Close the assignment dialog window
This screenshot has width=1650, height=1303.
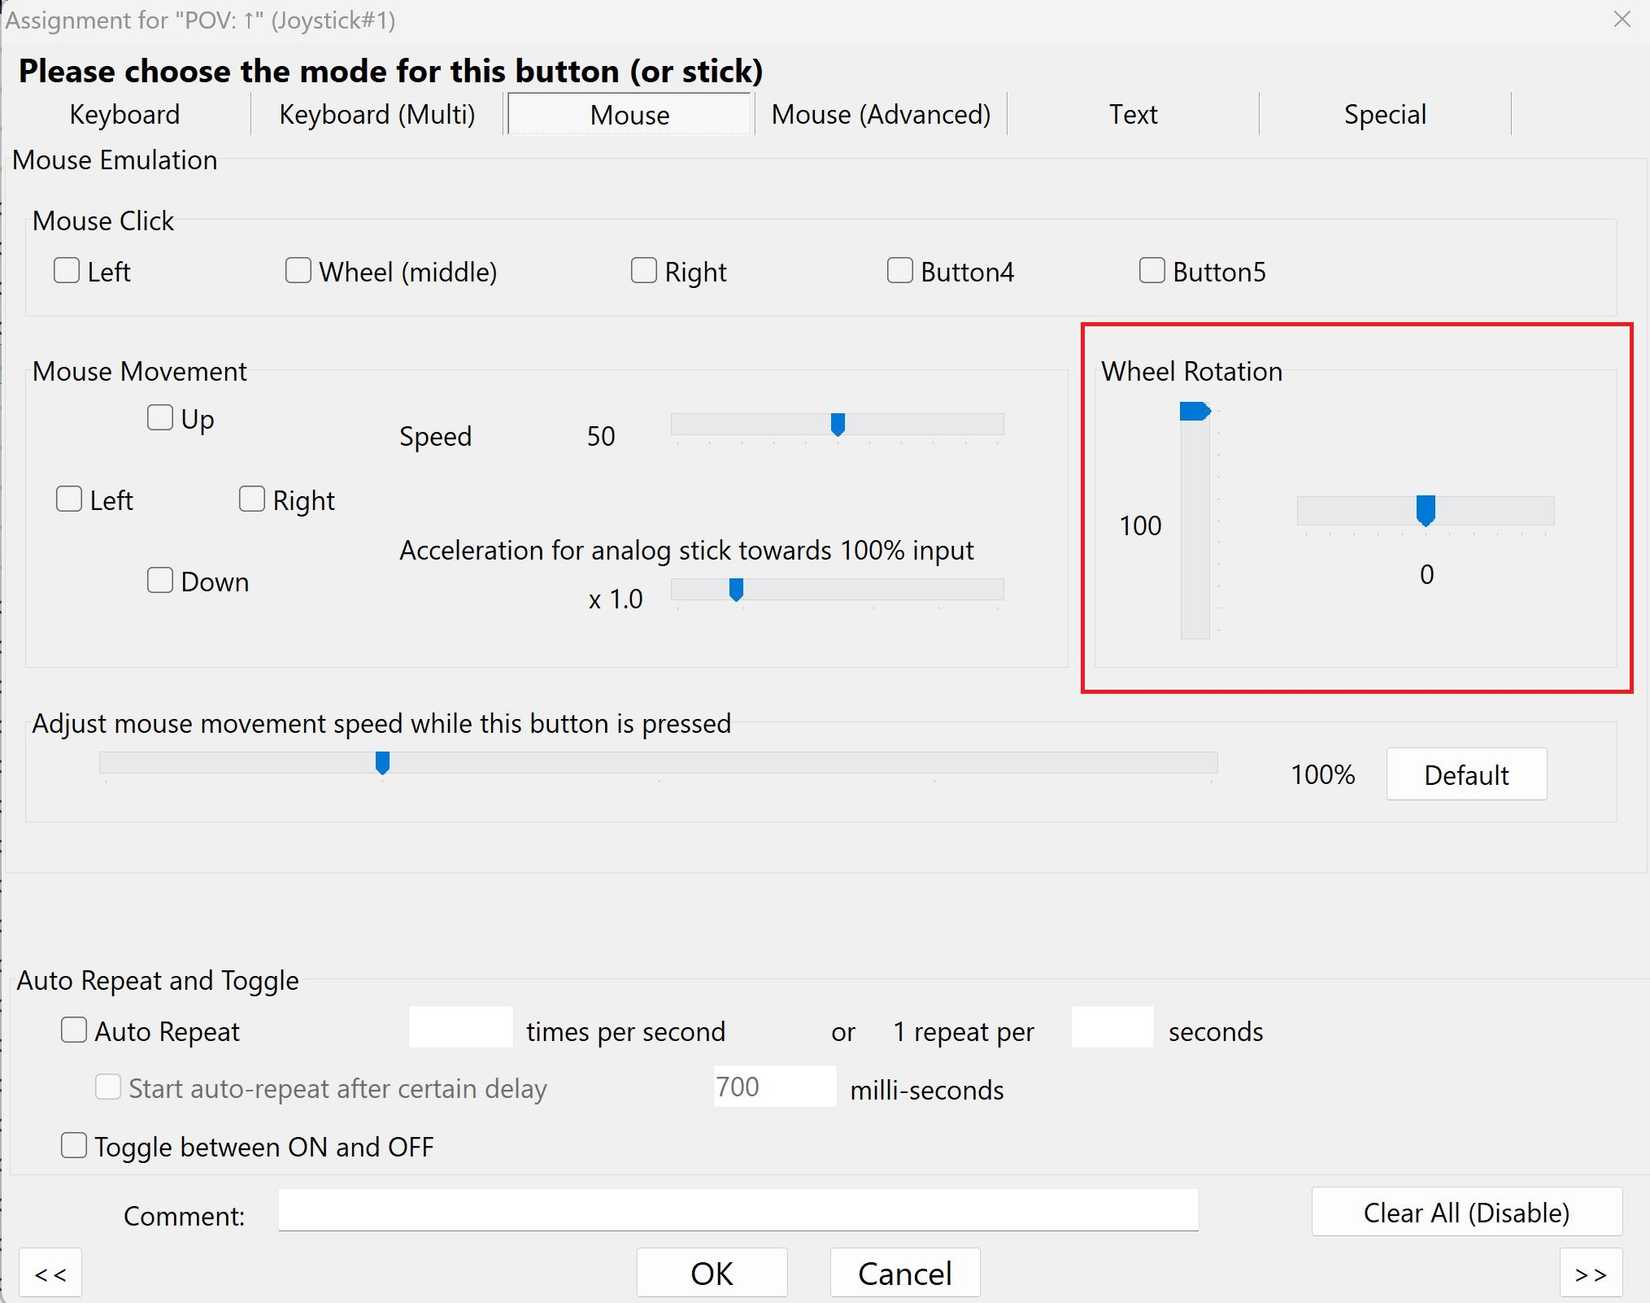click(1622, 19)
